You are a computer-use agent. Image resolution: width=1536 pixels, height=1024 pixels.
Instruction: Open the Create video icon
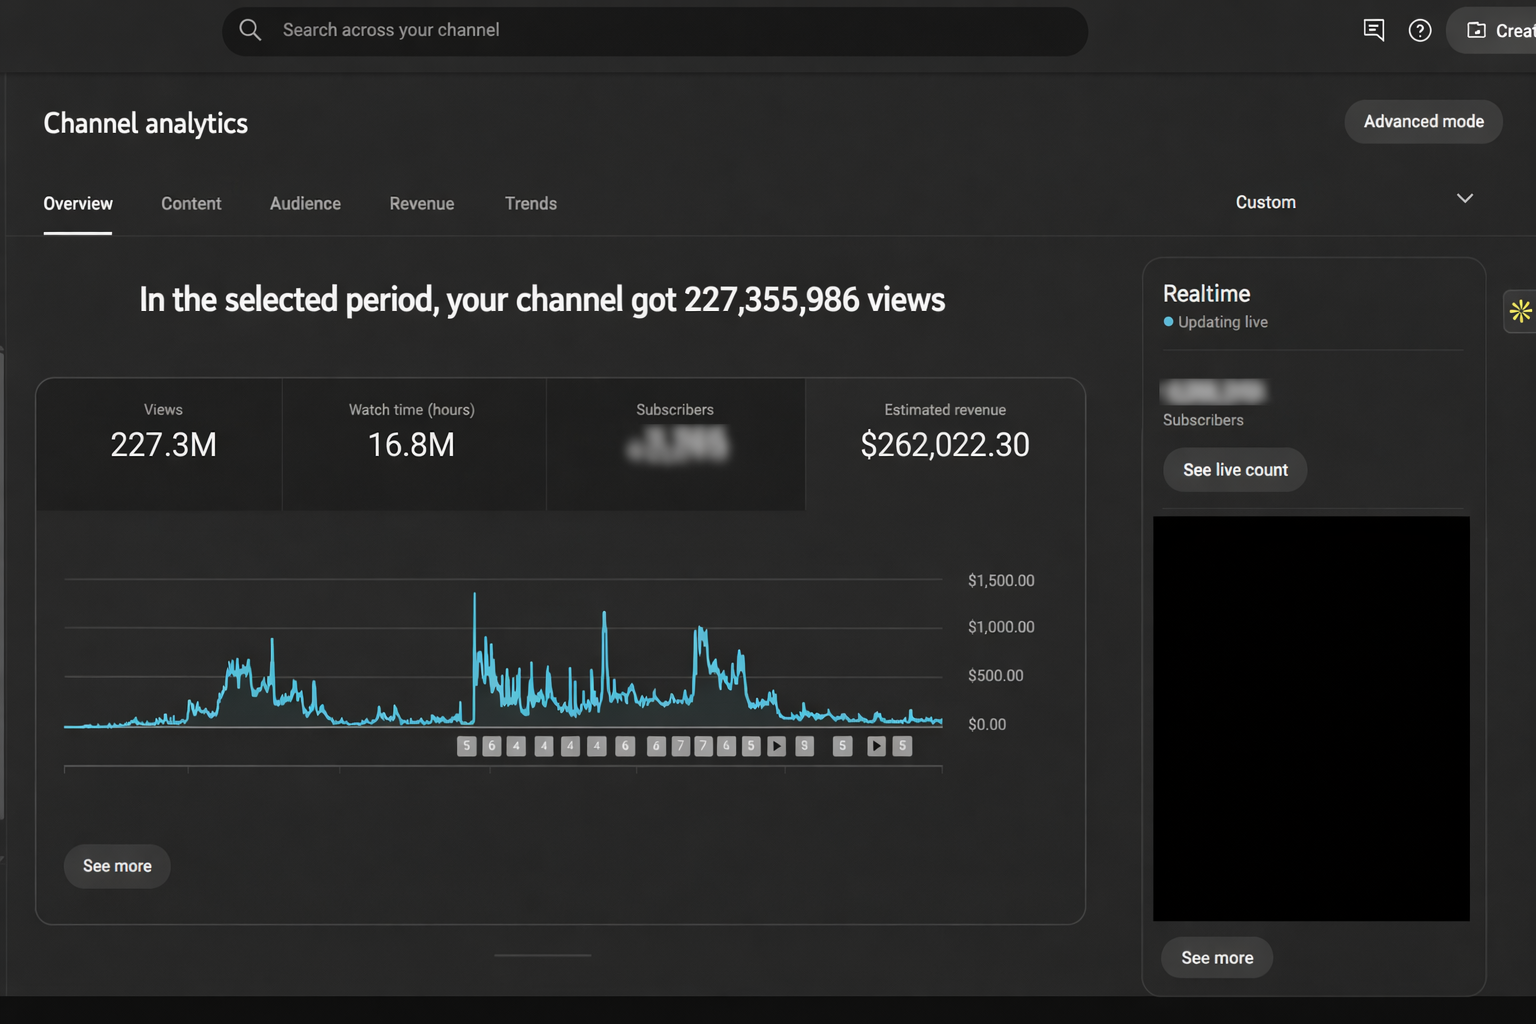tap(1474, 30)
